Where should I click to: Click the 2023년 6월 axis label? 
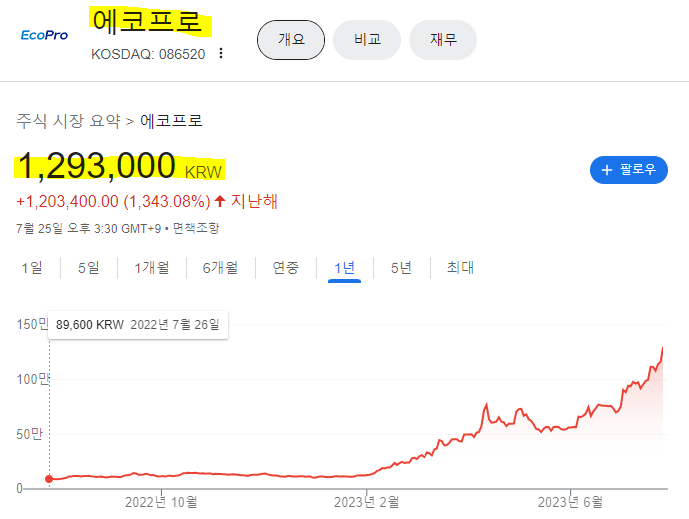570,502
